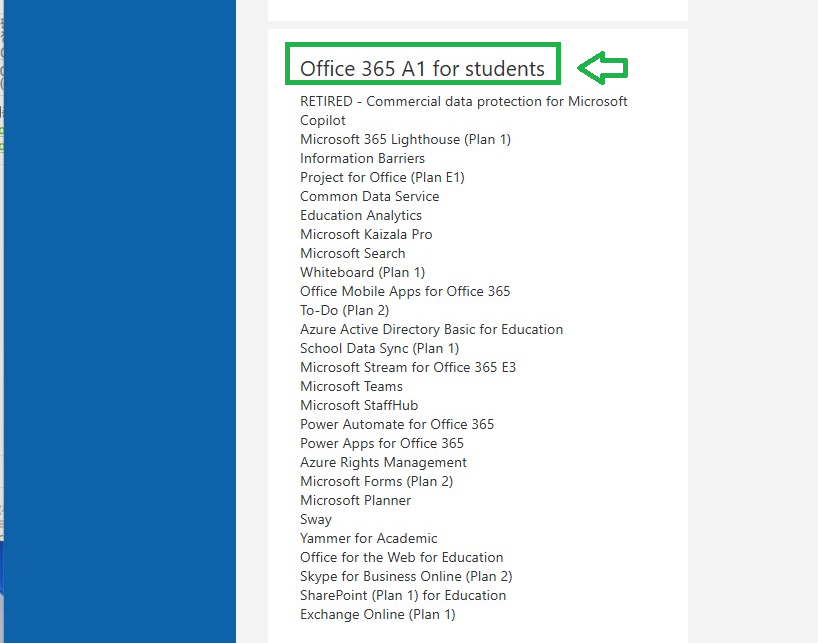Click the 'Whiteboard (Plan 1)' entry

pyautogui.click(x=362, y=272)
